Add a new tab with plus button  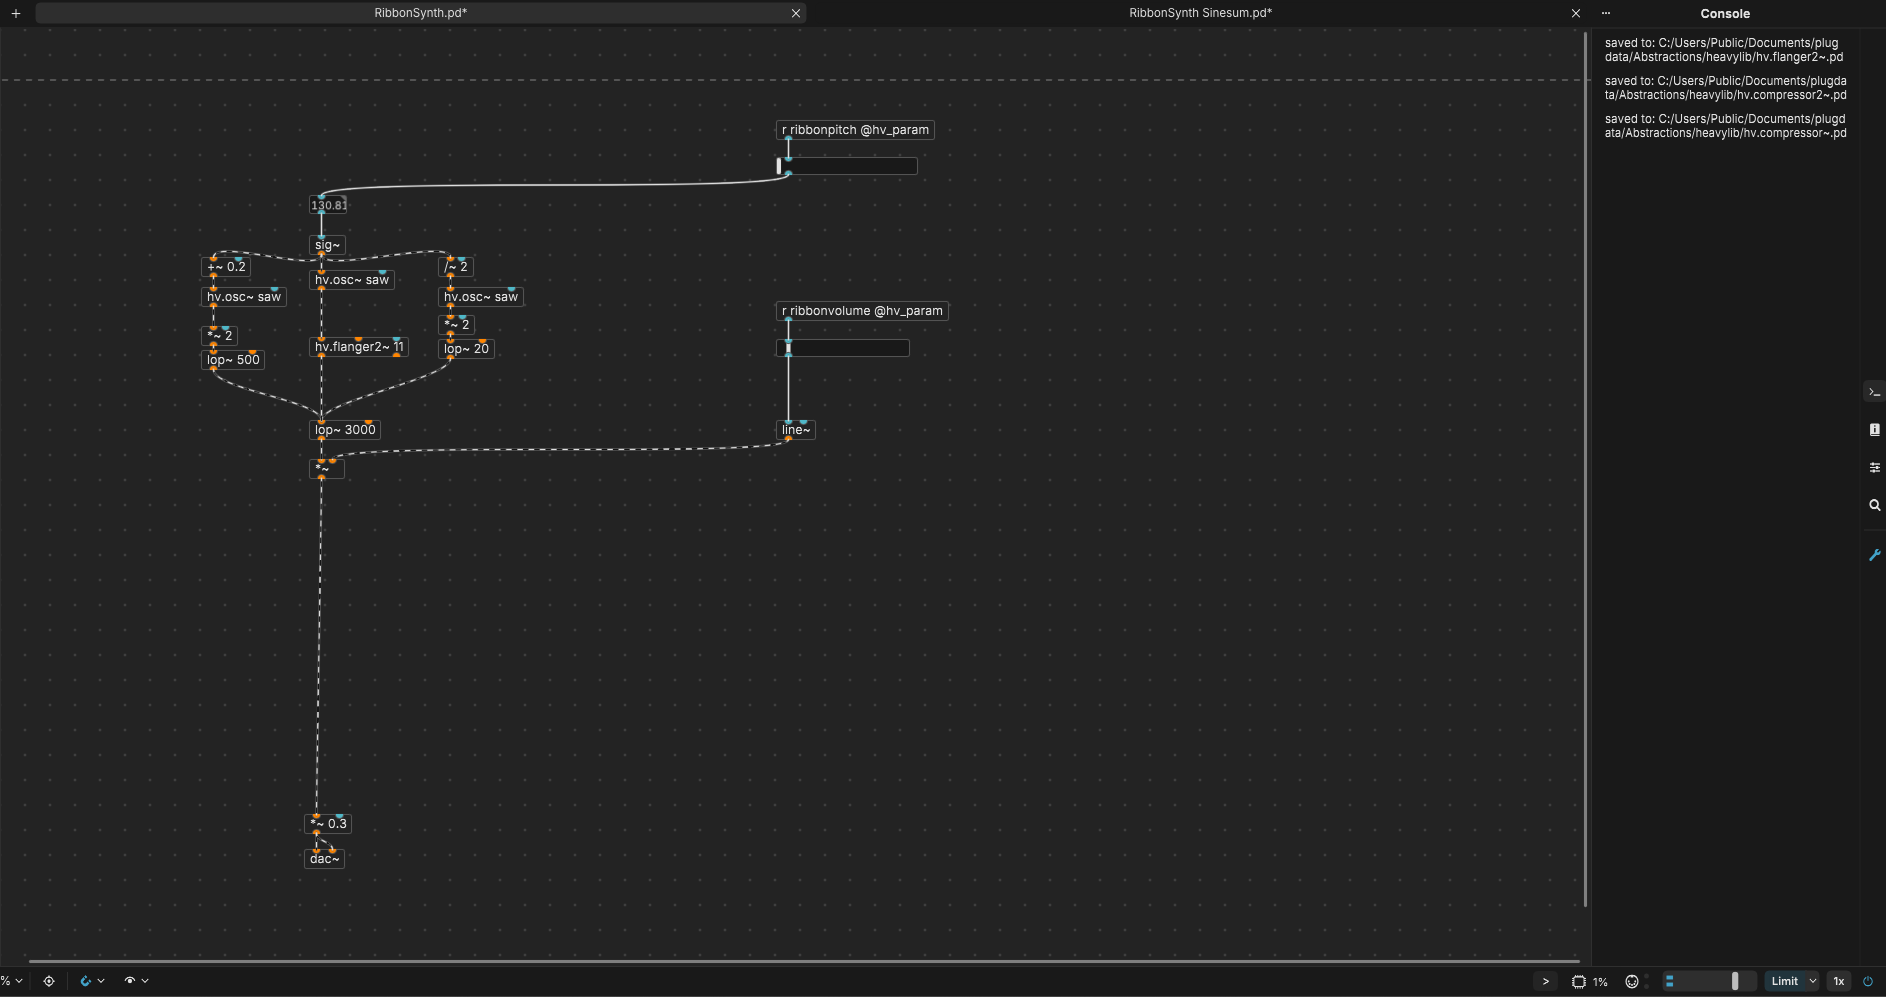pyautogui.click(x=16, y=13)
